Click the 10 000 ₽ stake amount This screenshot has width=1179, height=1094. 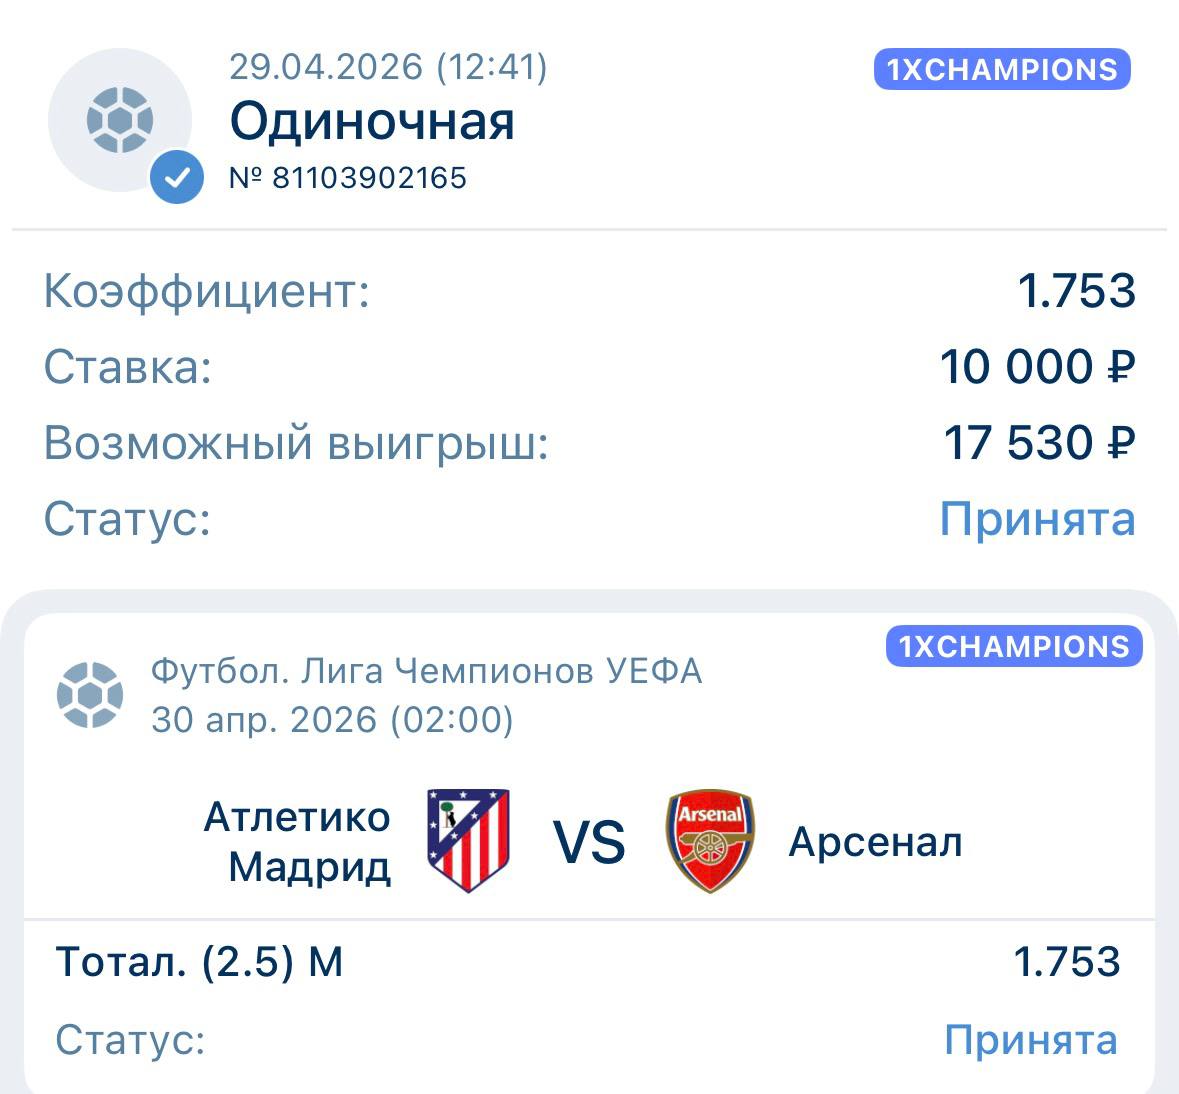tap(1037, 367)
